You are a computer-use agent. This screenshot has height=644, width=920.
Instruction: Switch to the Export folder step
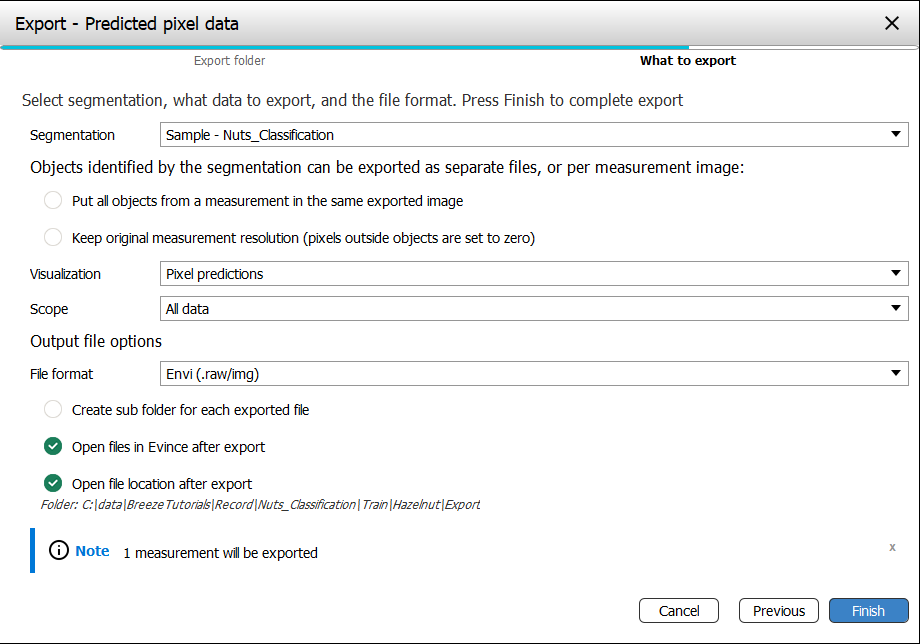pyautogui.click(x=229, y=61)
